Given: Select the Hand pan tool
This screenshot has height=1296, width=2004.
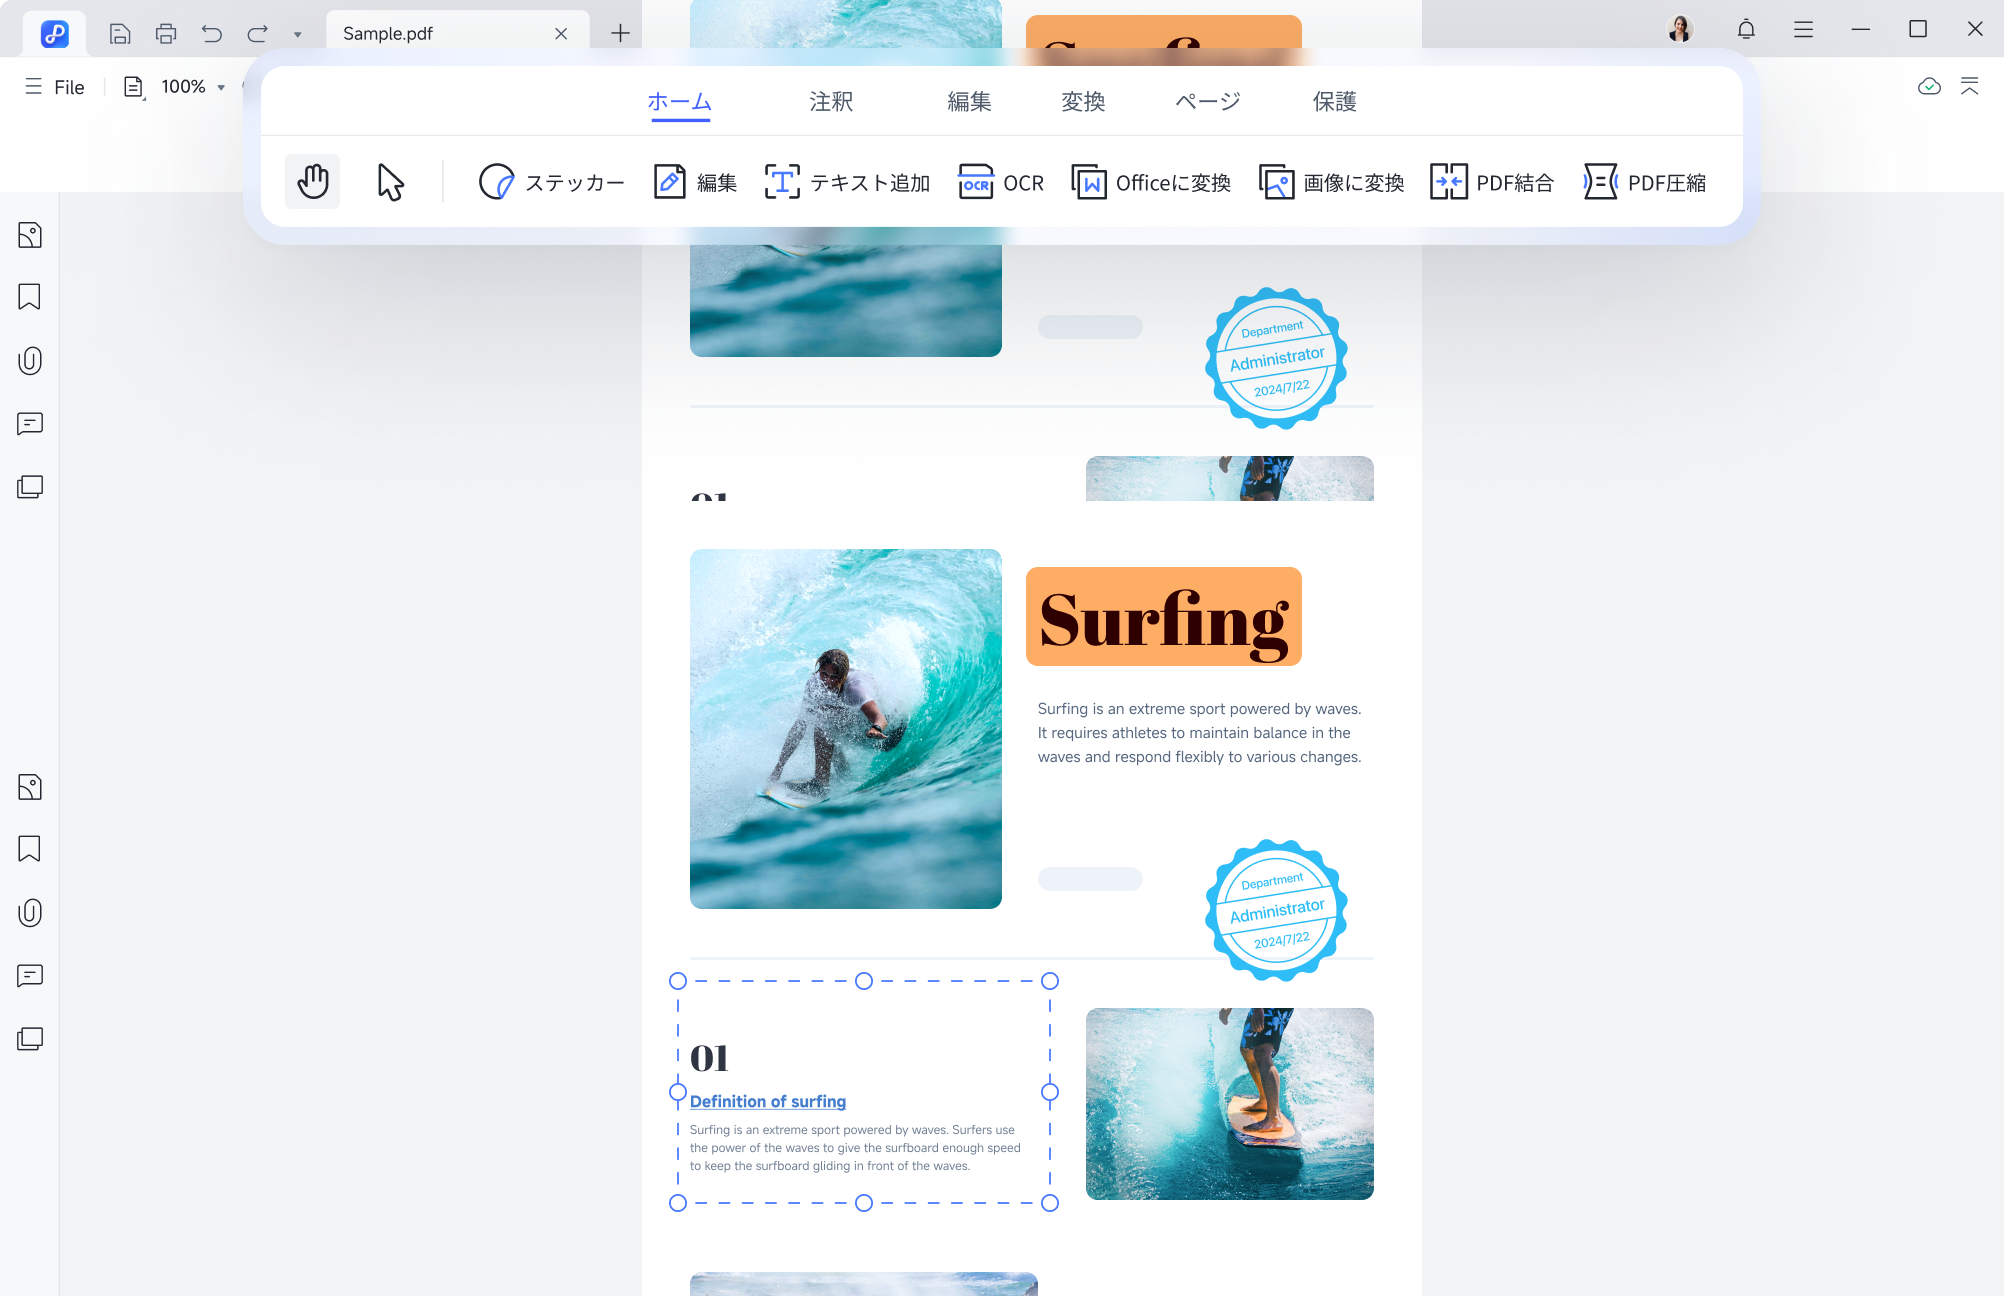Looking at the screenshot, I should click(312, 182).
